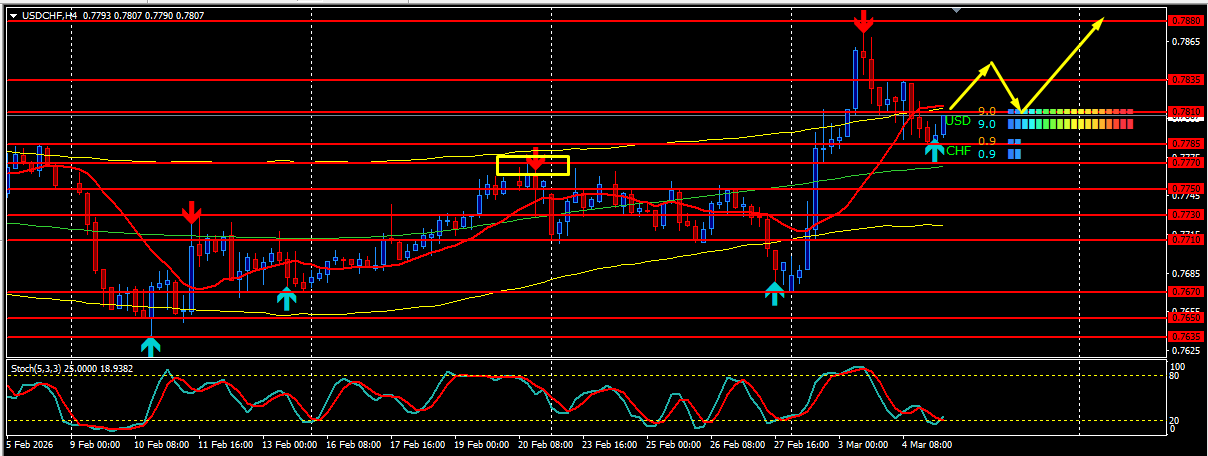Click the red sell arrow above the 0.7880 peak

click(x=863, y=21)
